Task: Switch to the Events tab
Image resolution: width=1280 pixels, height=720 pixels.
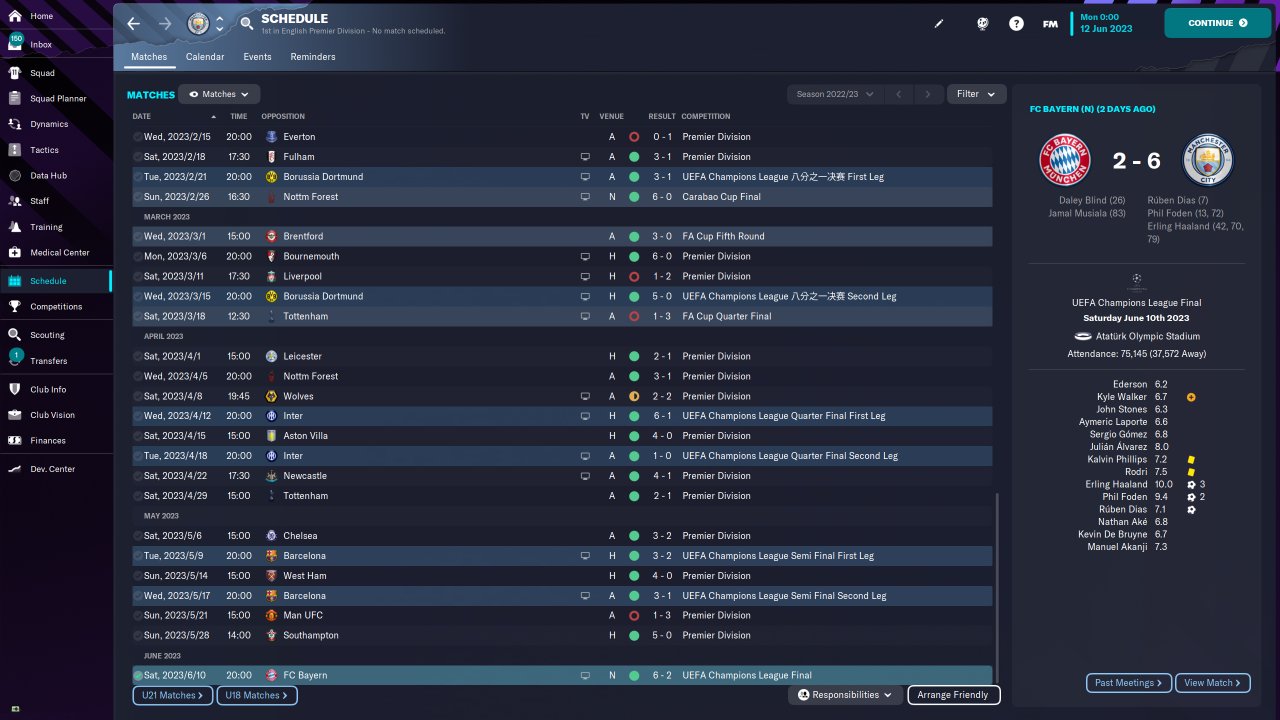Action: click(257, 57)
